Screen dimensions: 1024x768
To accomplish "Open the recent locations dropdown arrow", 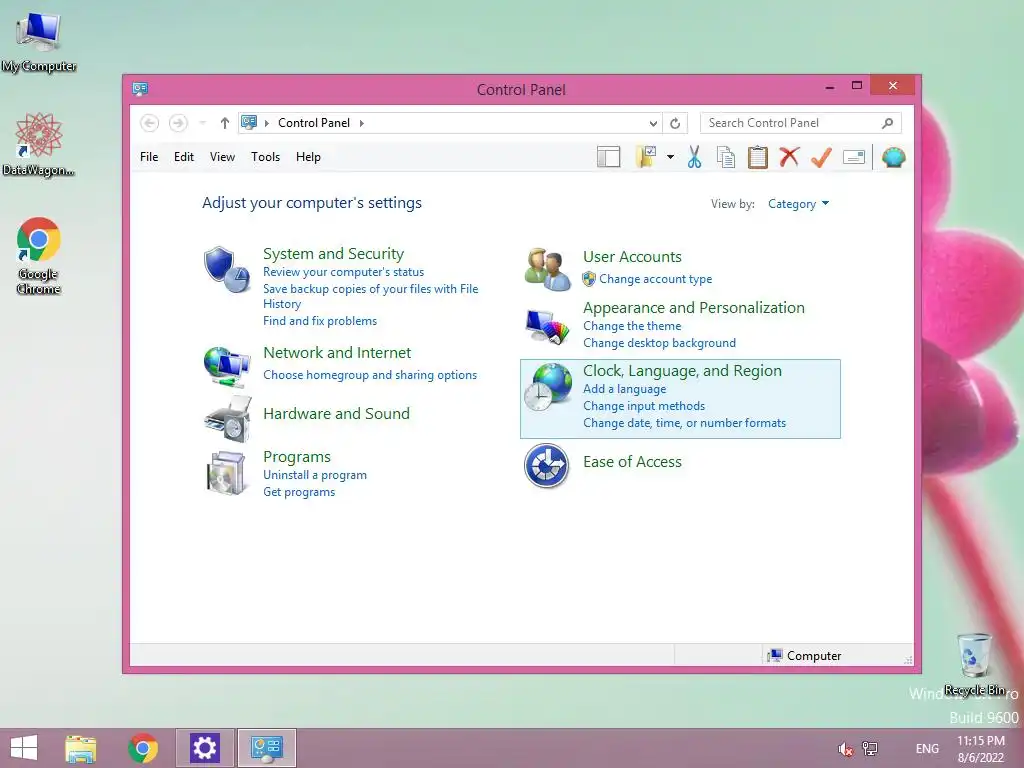I will click(x=202, y=123).
